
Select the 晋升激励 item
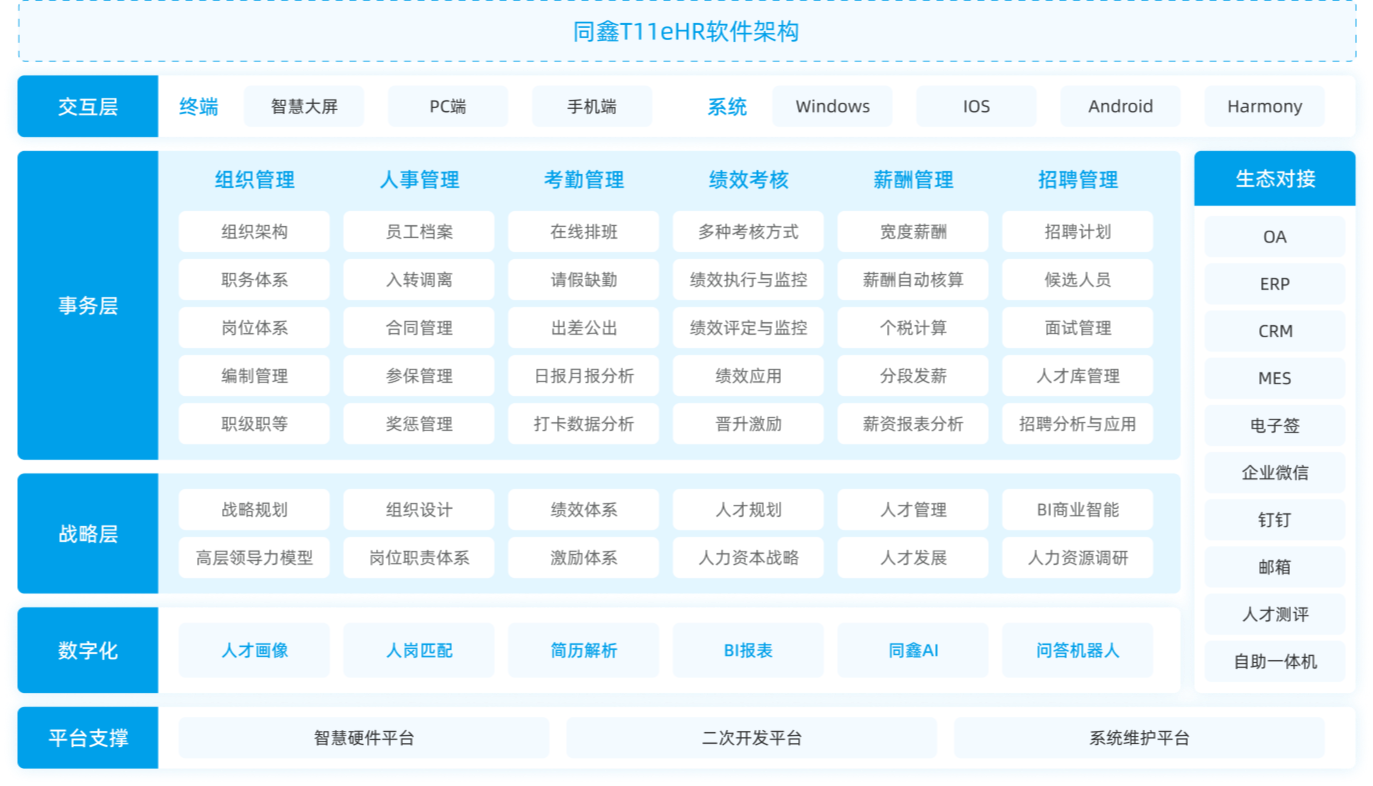tap(748, 423)
